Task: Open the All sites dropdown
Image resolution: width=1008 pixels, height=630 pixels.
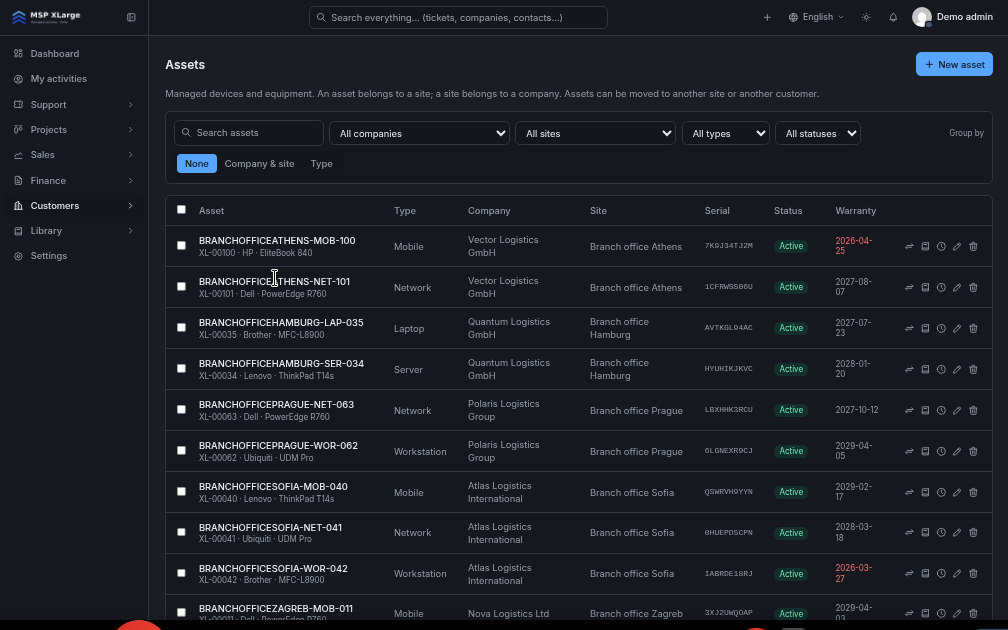Action: (595, 133)
